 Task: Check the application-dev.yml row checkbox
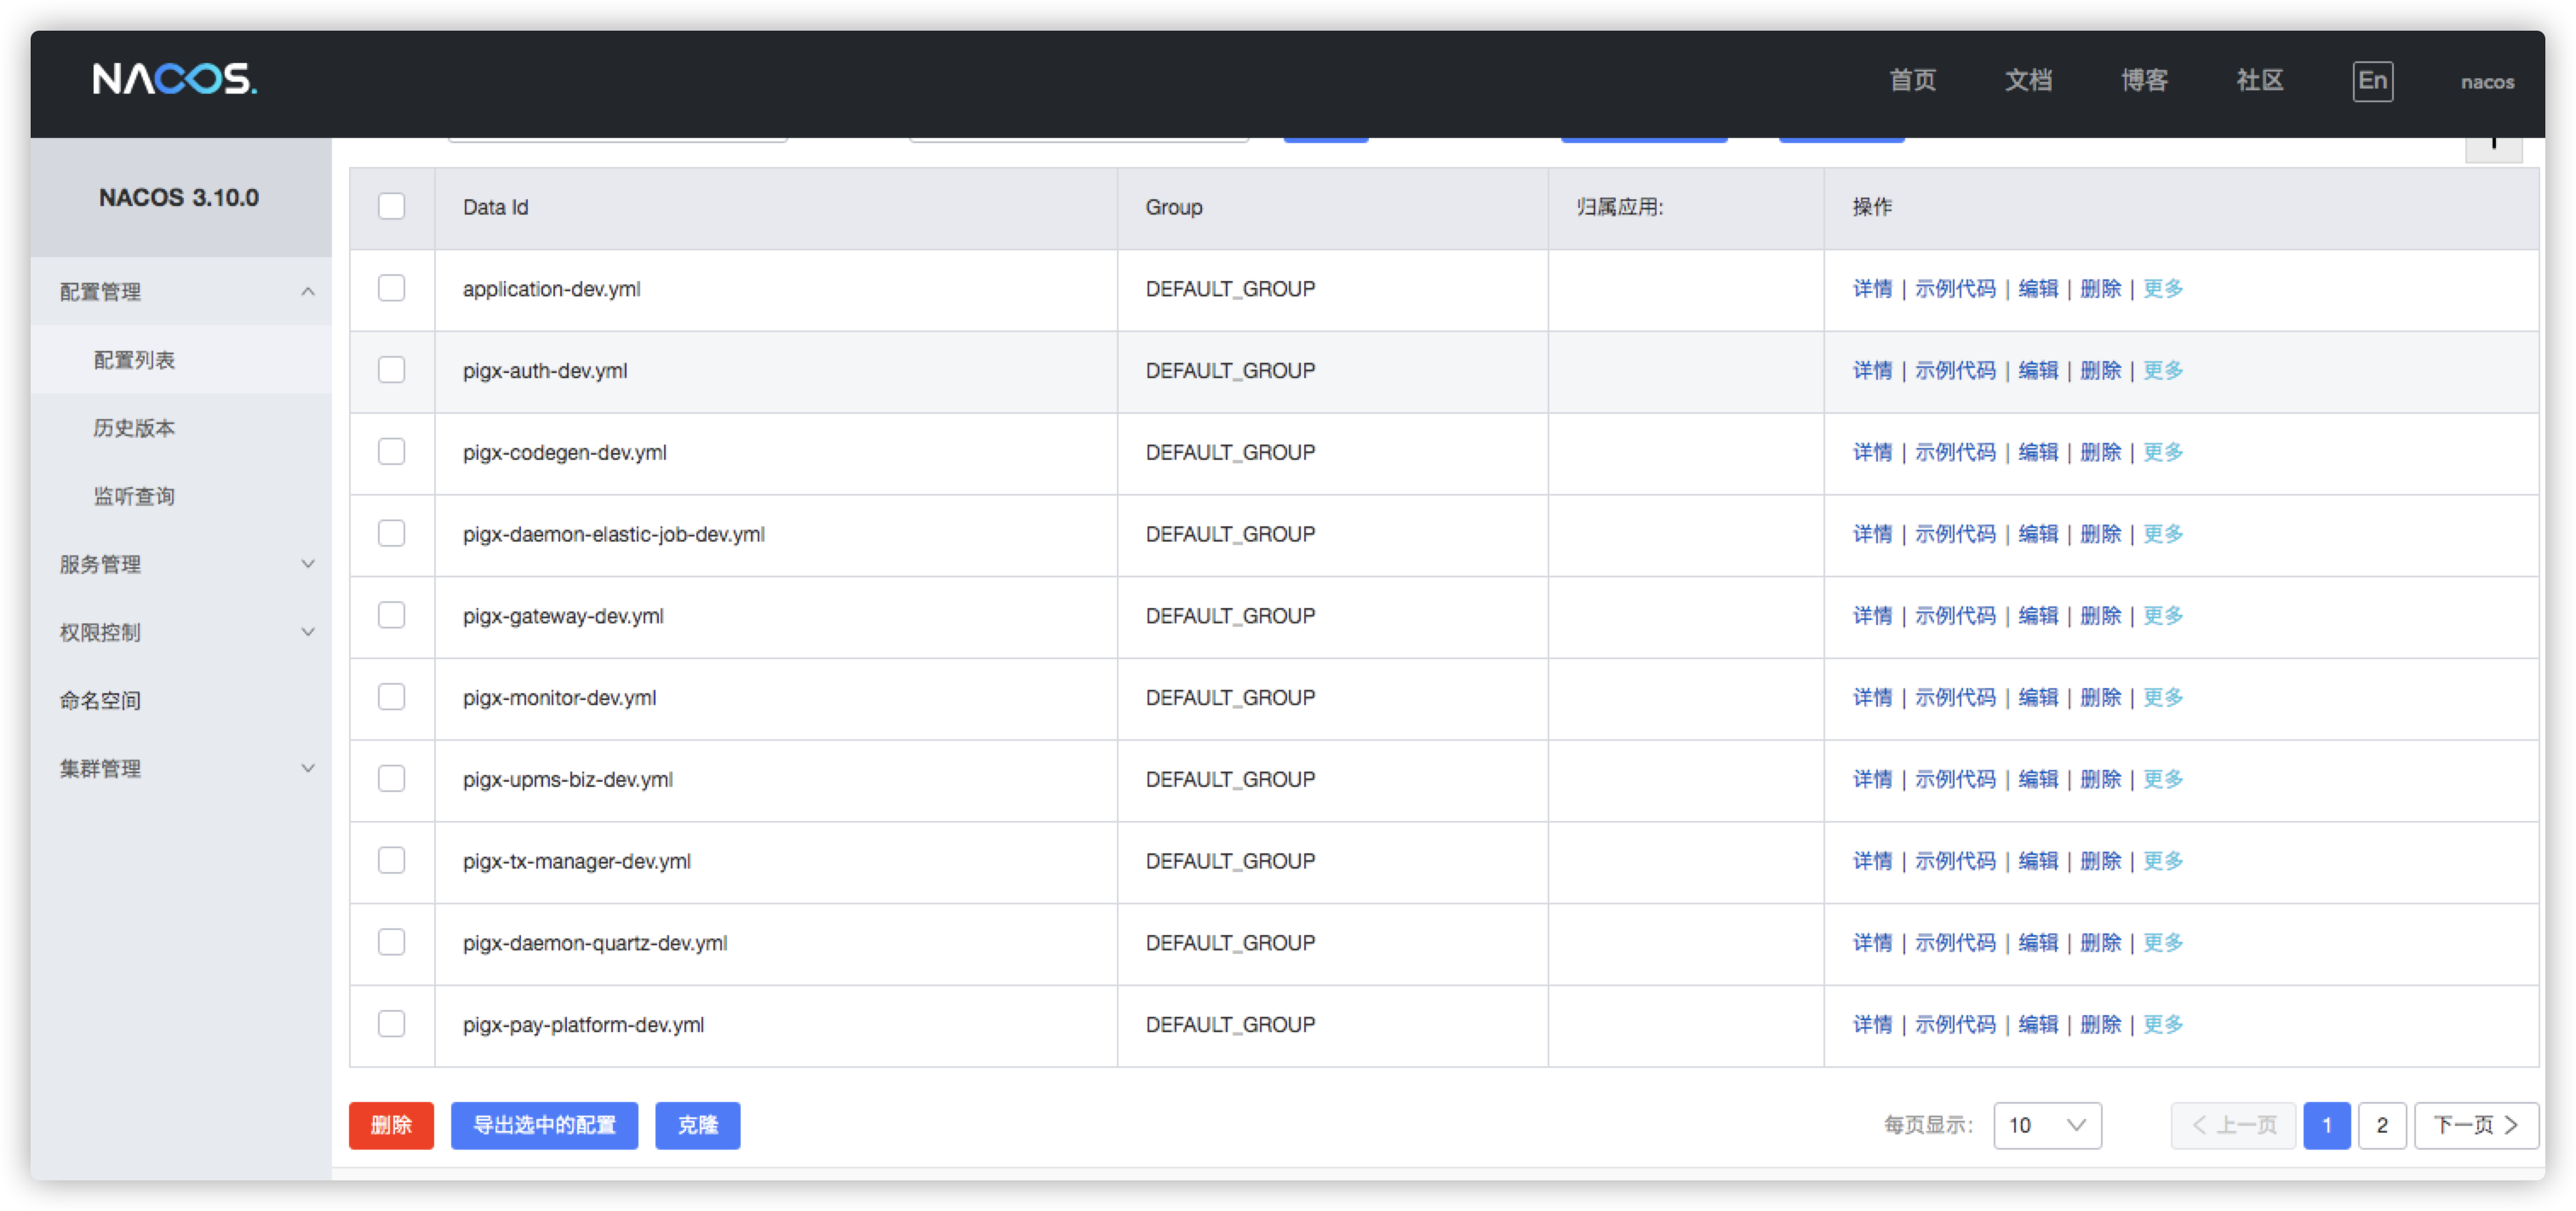tap(391, 289)
